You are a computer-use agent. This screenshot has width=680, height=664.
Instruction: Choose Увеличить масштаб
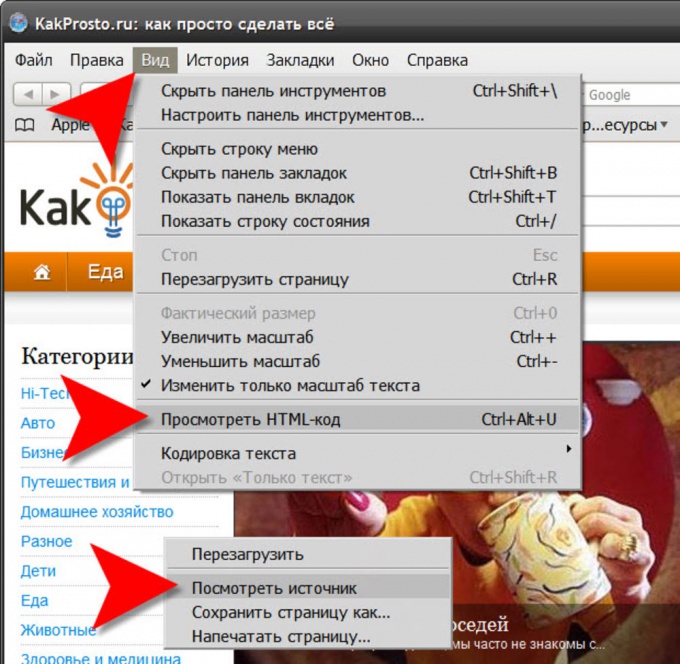358,337
